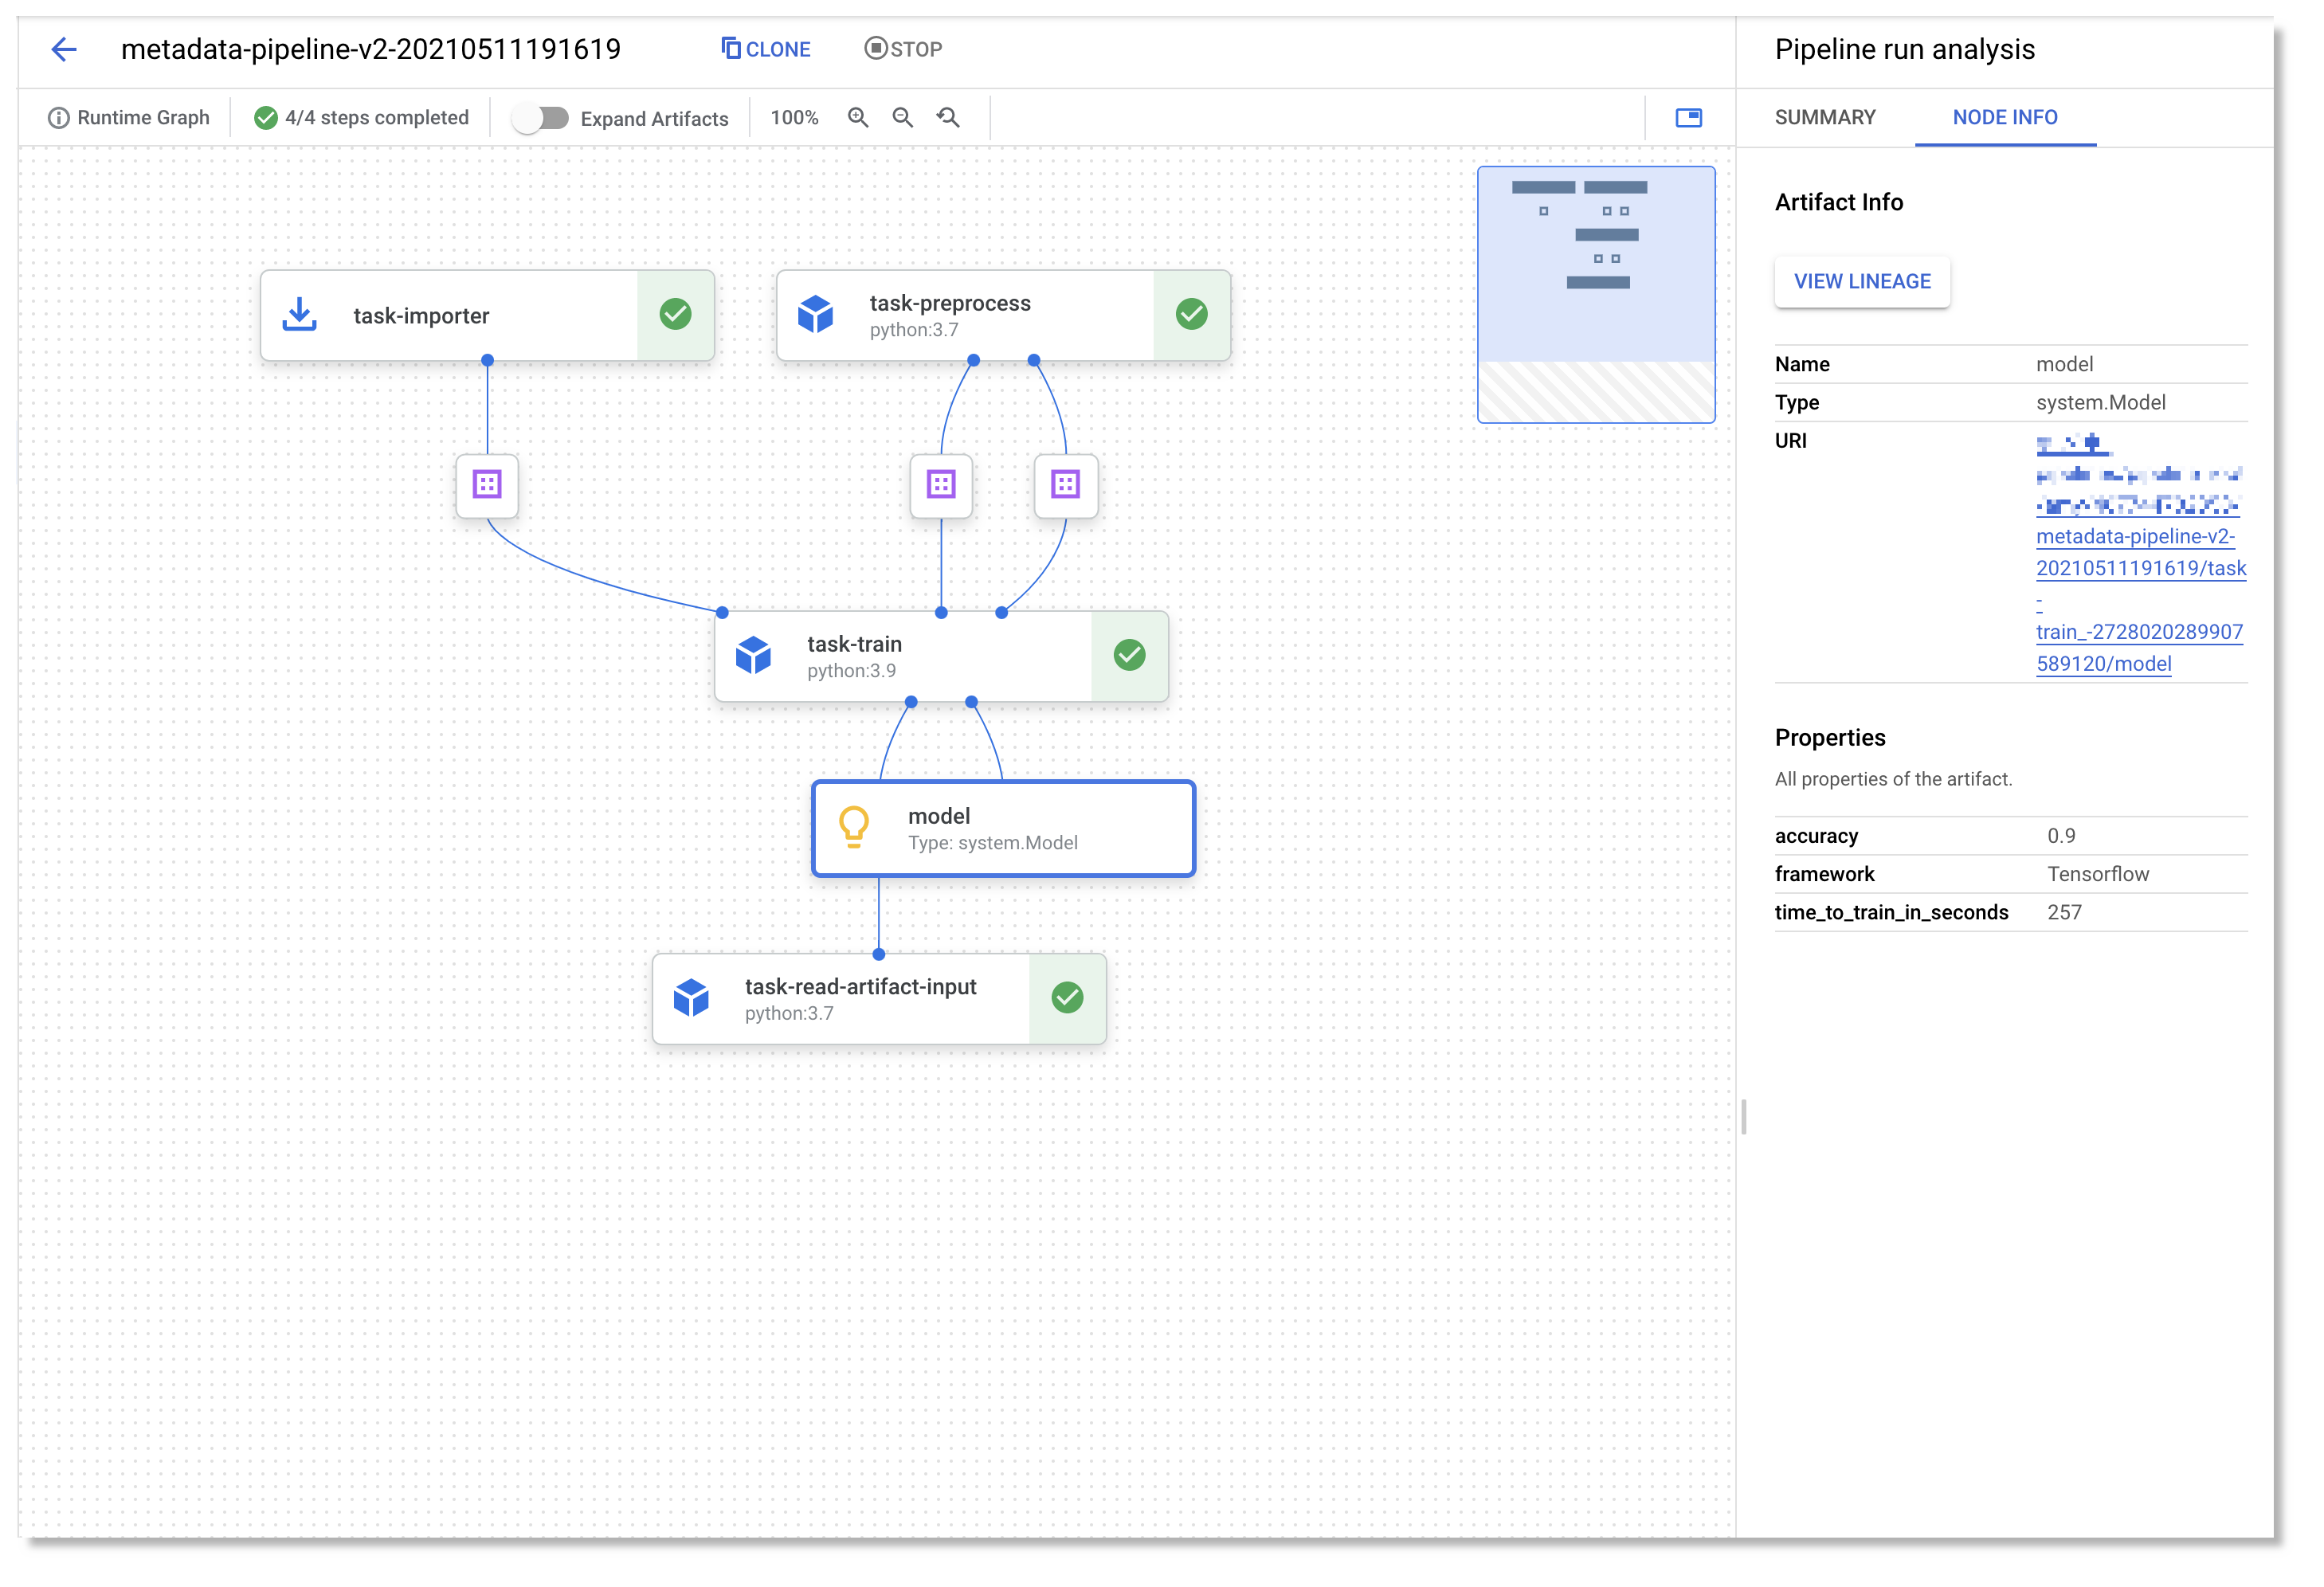
Task: Click the STOP button
Action: 903,49
